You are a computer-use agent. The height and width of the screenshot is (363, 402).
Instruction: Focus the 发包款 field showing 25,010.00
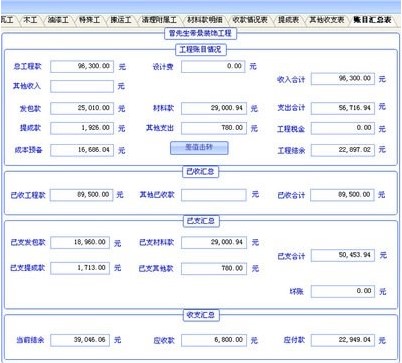[82, 108]
